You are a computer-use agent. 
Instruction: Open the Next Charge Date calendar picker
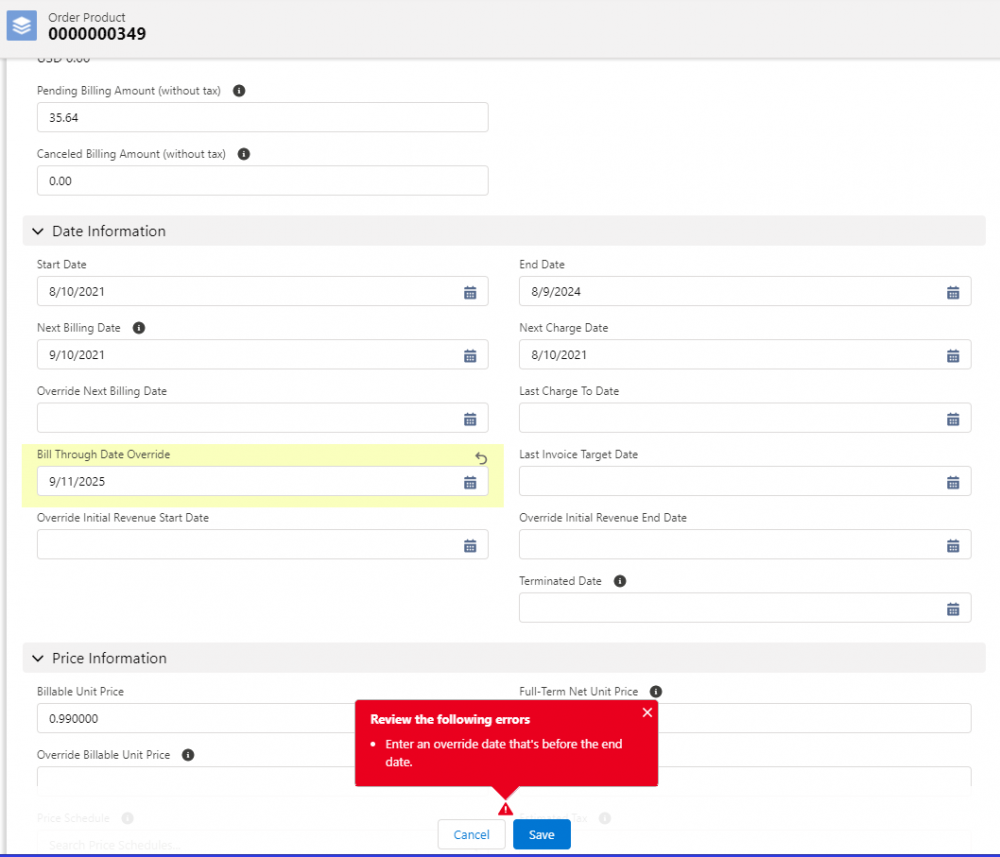coord(953,355)
